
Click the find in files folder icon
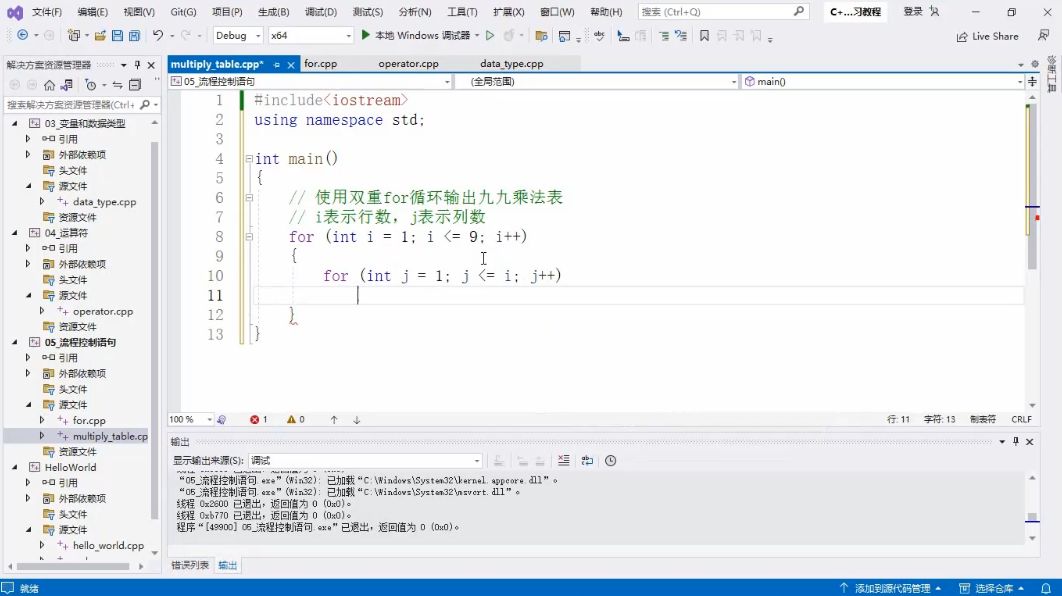pyautogui.click(x=541, y=36)
